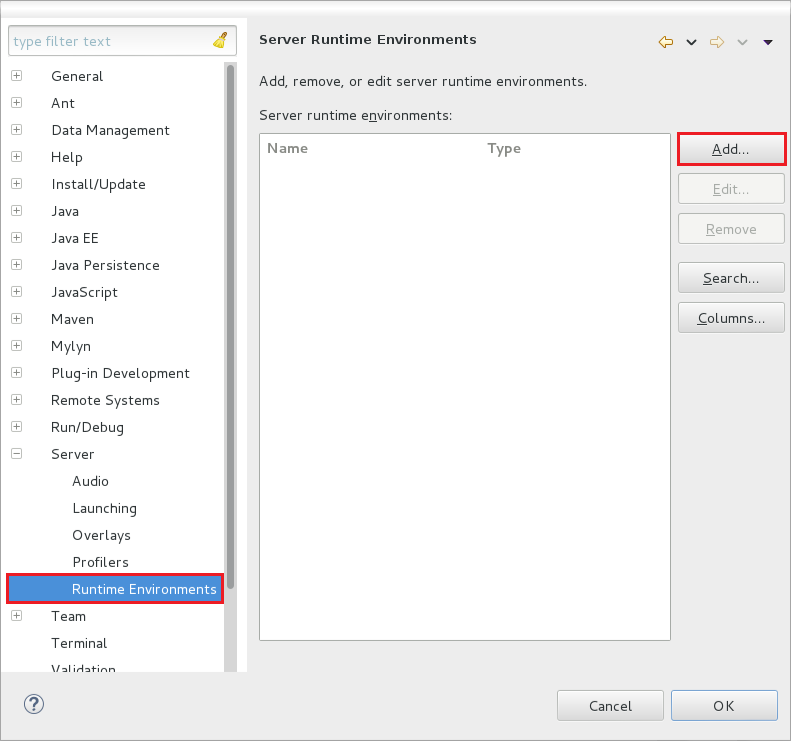Open the help question mark icon
This screenshot has height=741, width=791.
[x=34, y=704]
